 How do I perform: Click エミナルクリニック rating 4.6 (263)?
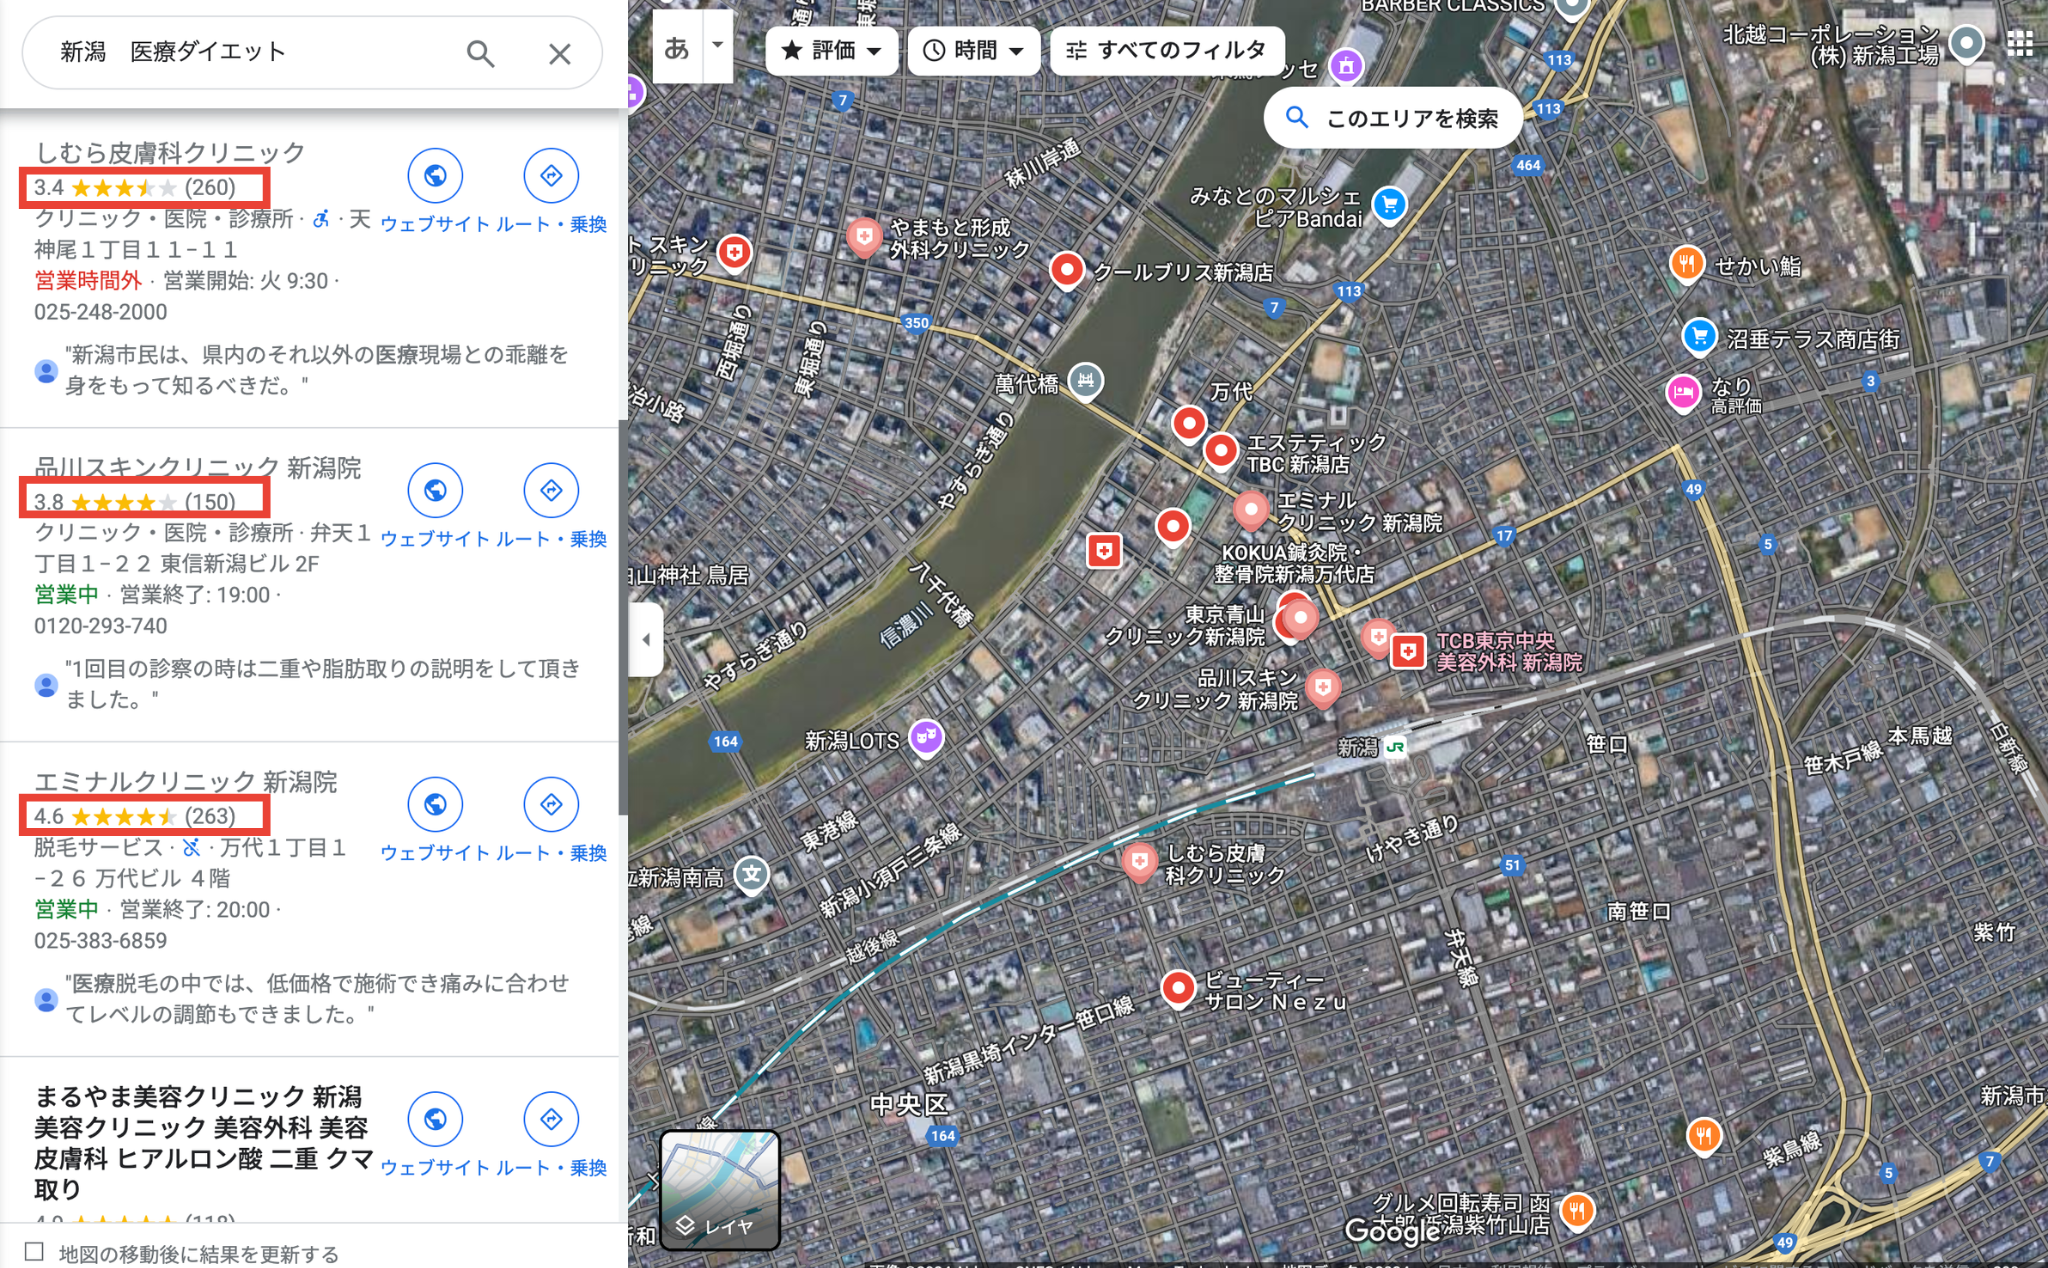[135, 816]
